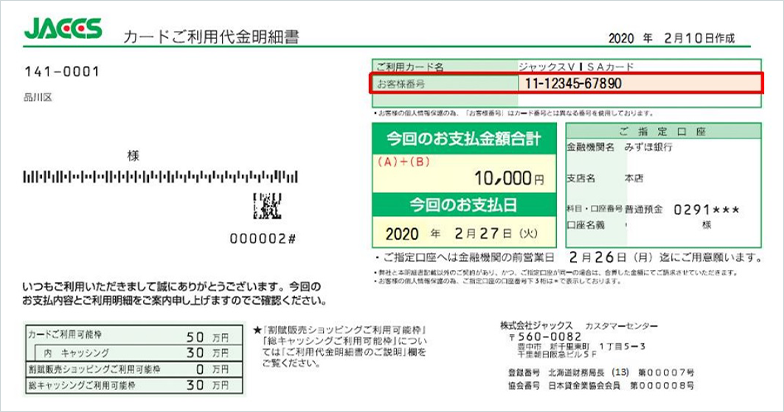Screen dimensions: 784x412
Task: Click the お客様番号 label
Action: (401, 84)
